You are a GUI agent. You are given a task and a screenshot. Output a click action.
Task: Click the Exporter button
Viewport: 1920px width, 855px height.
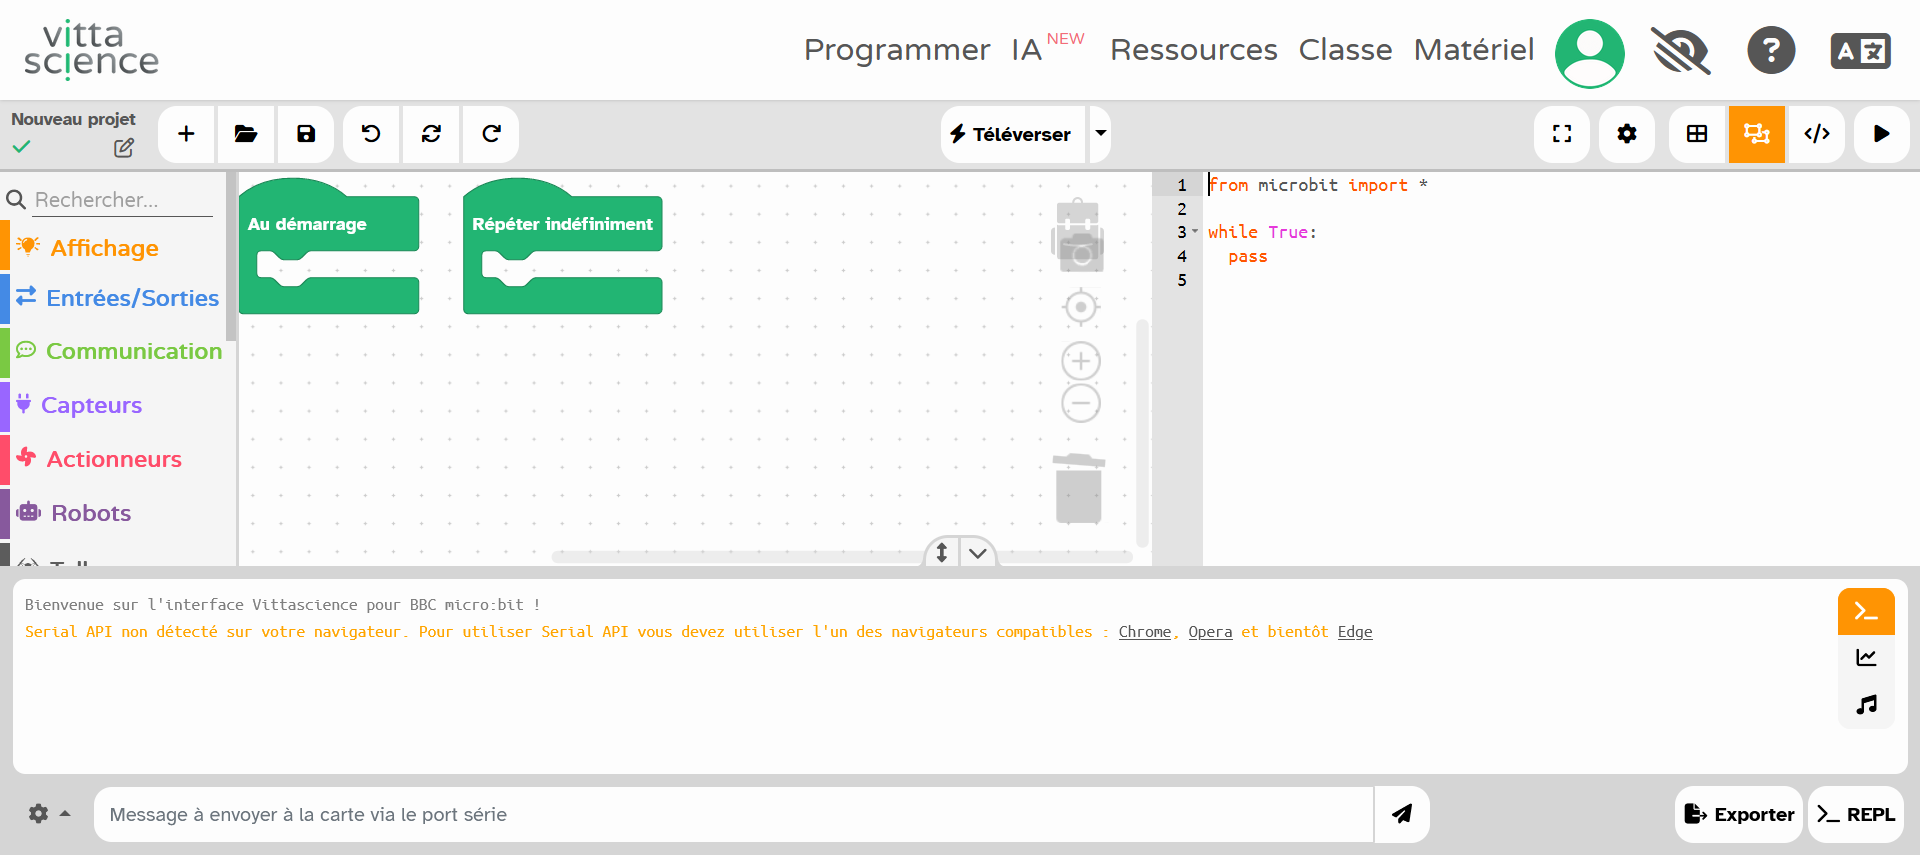click(x=1739, y=814)
